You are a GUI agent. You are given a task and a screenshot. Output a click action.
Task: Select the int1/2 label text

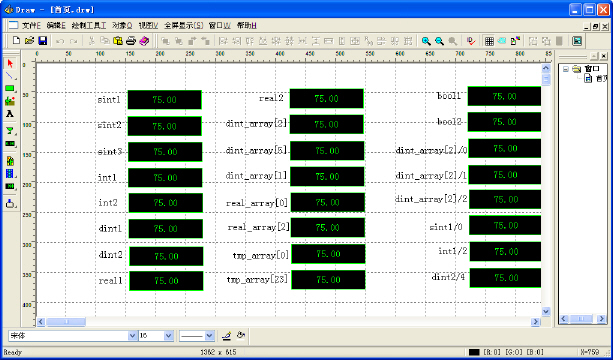[x=453, y=251]
